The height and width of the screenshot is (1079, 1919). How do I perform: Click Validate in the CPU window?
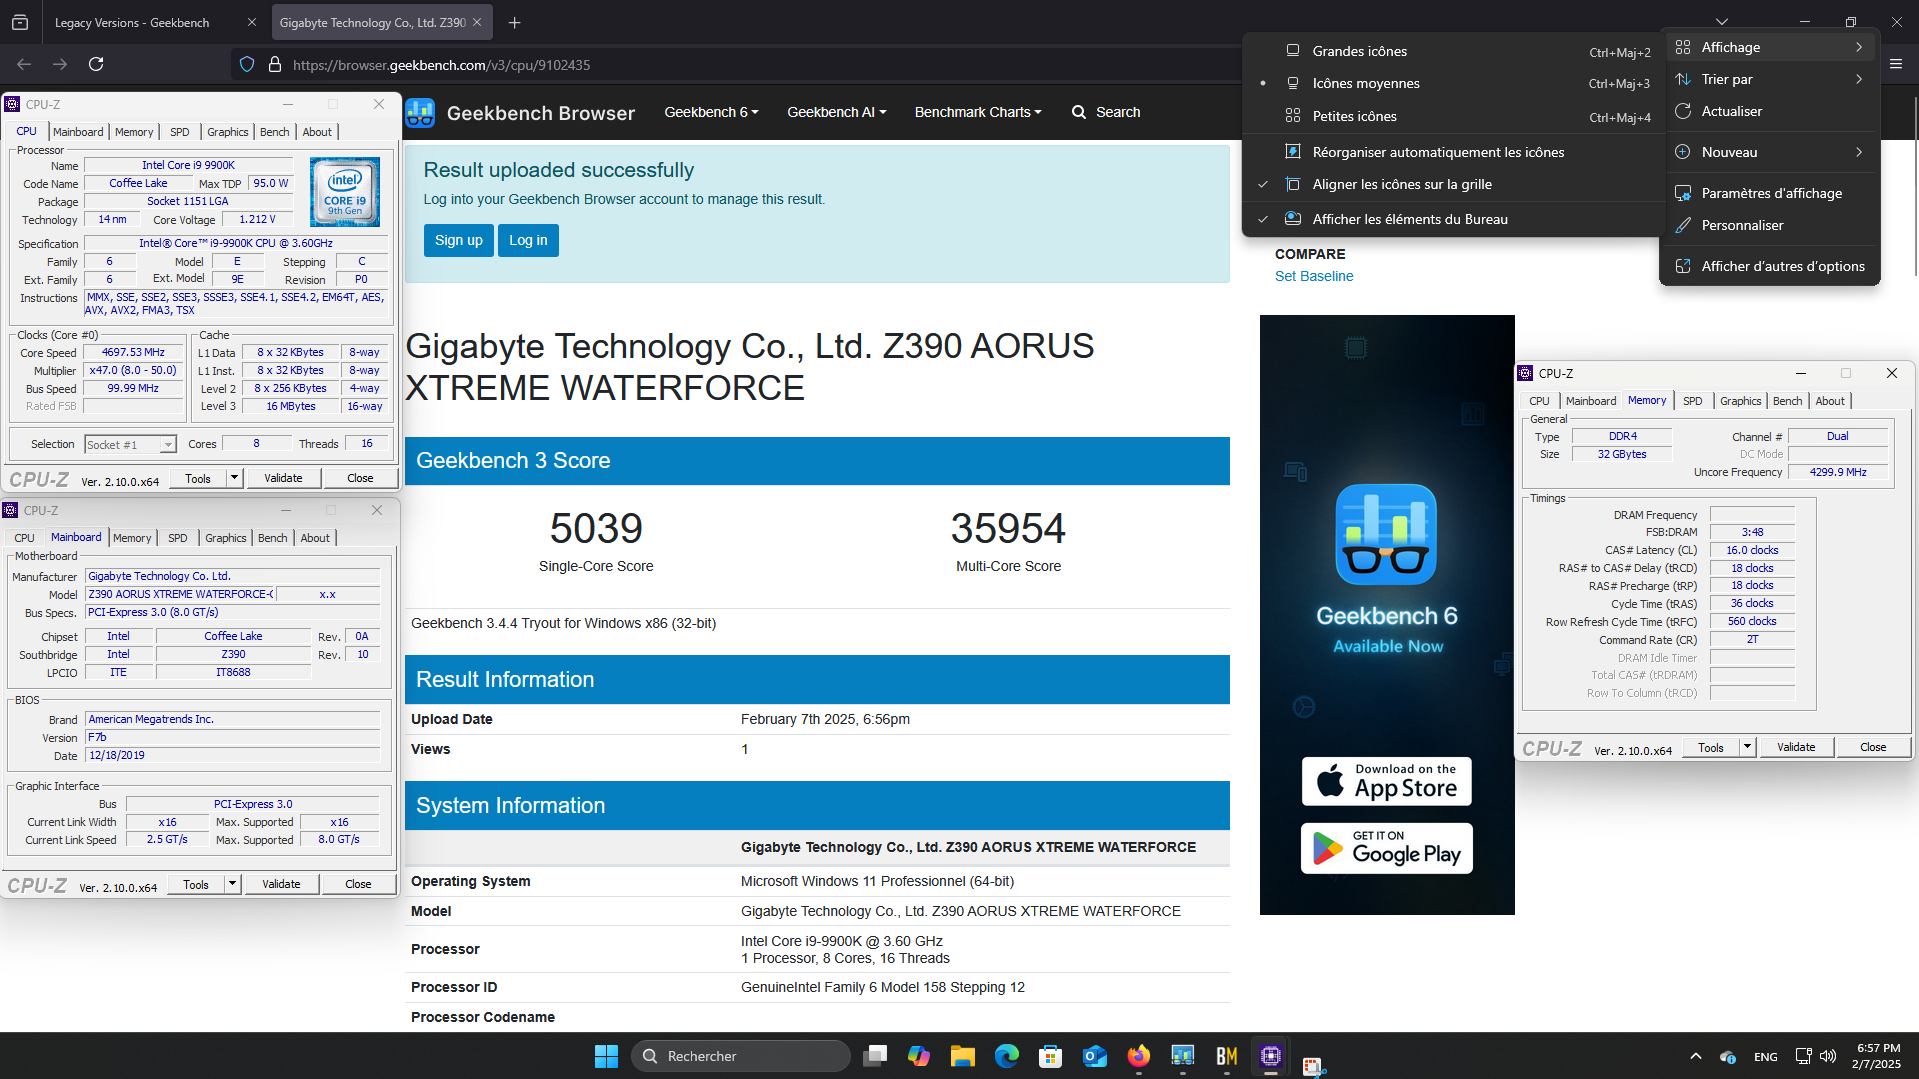[283, 478]
